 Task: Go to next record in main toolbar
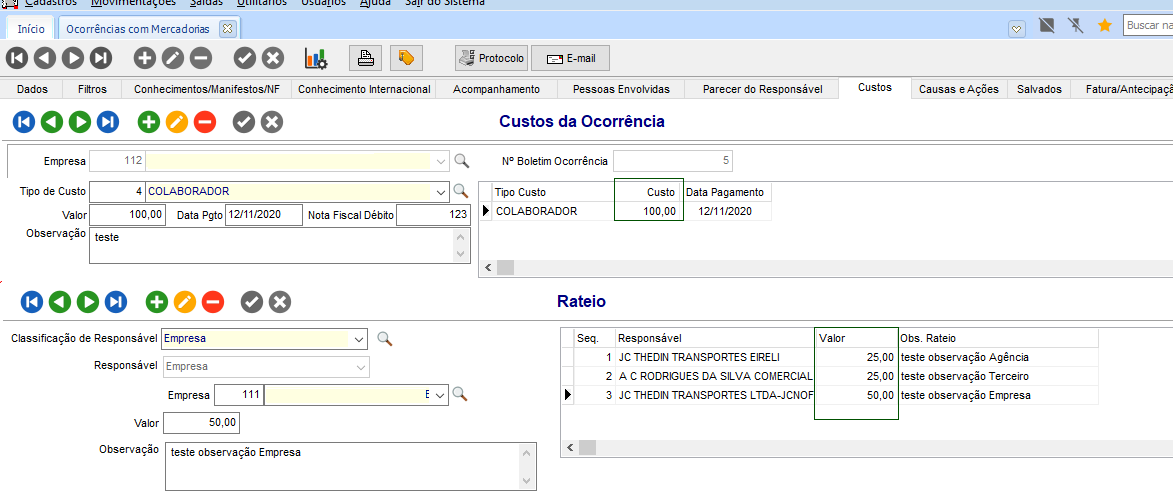pyautogui.click(x=73, y=58)
